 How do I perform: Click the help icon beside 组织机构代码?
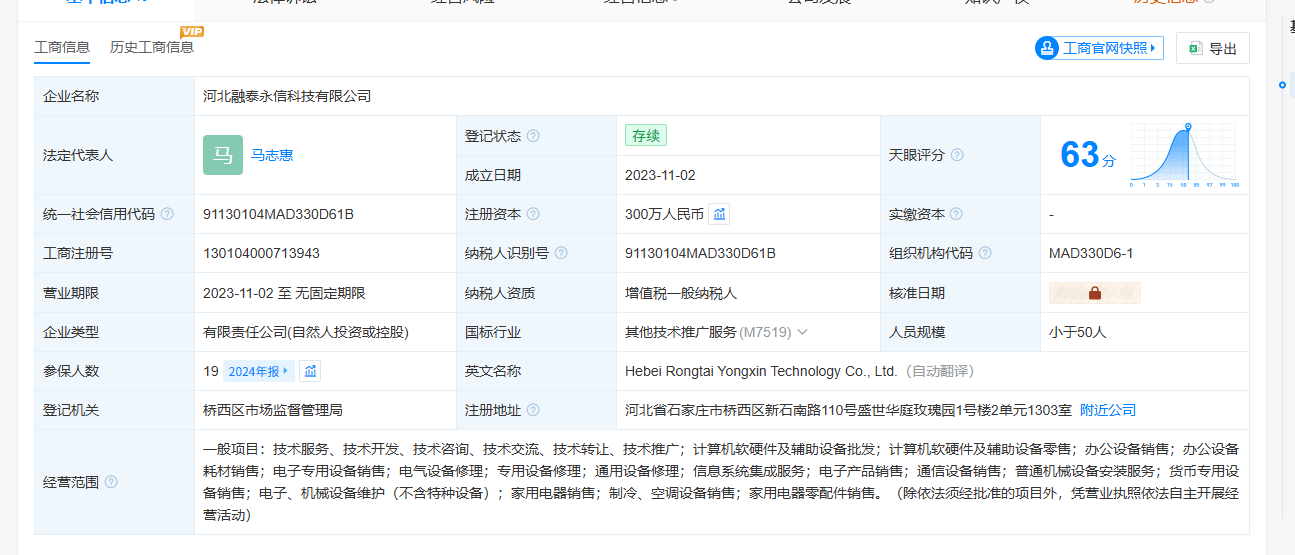pyautogui.click(x=985, y=254)
